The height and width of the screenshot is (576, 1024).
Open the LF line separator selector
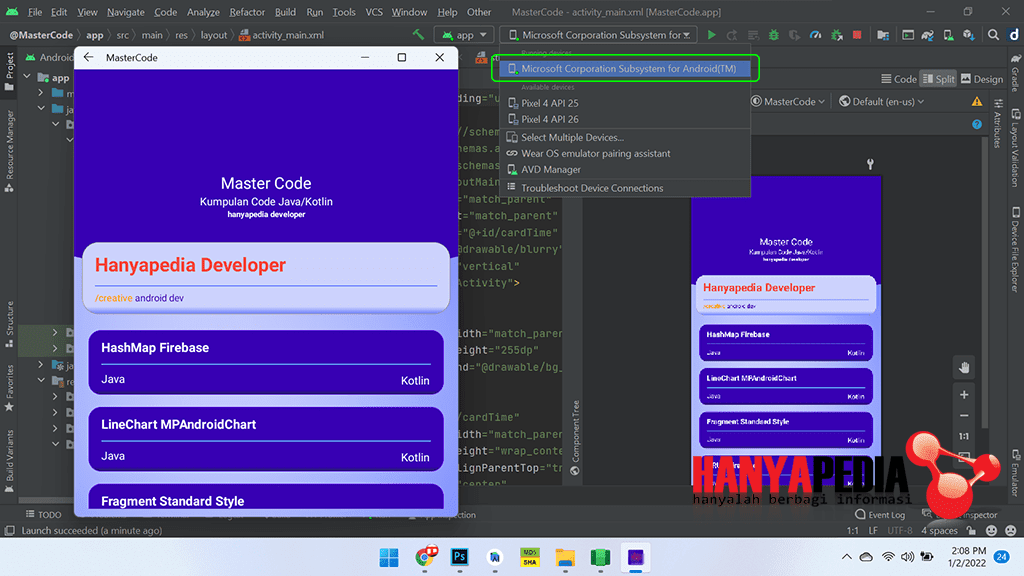pyautogui.click(x=873, y=530)
